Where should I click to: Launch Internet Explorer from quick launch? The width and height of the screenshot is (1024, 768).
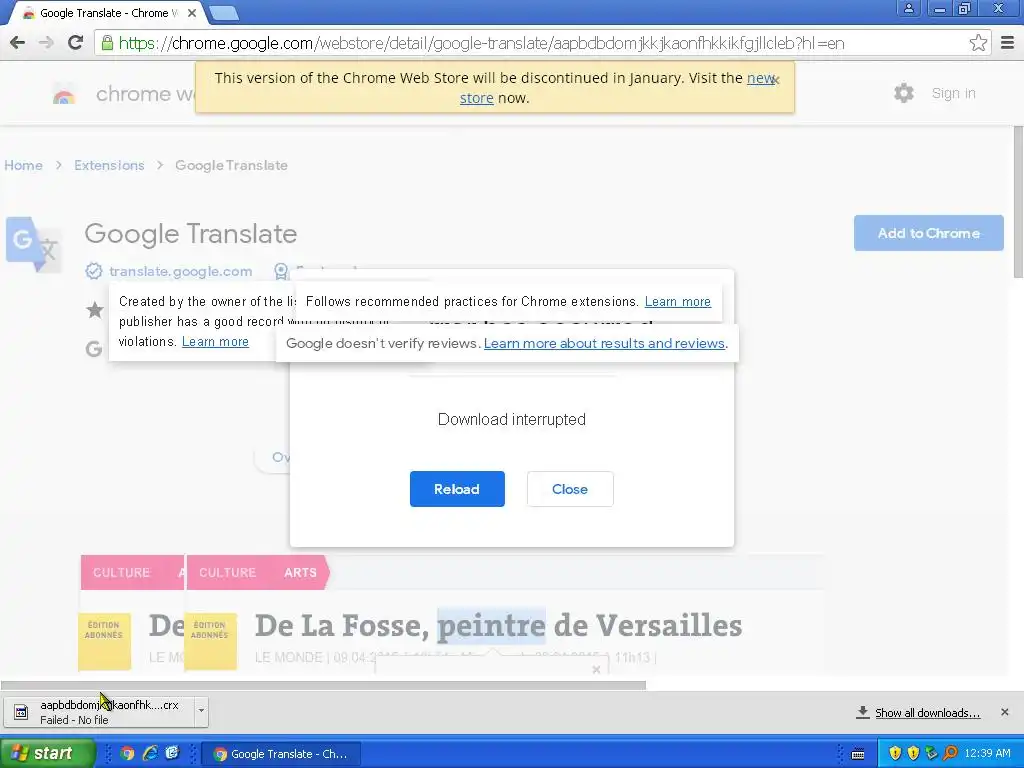pos(150,754)
